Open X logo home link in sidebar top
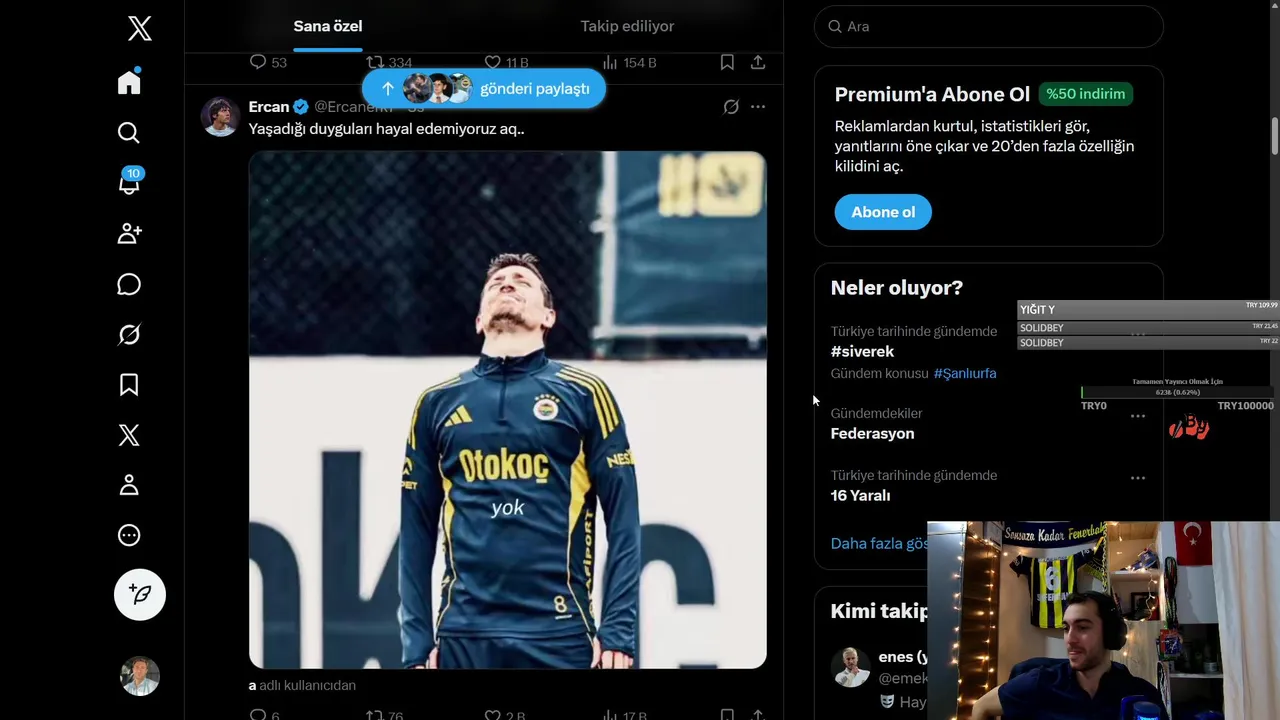 point(140,28)
